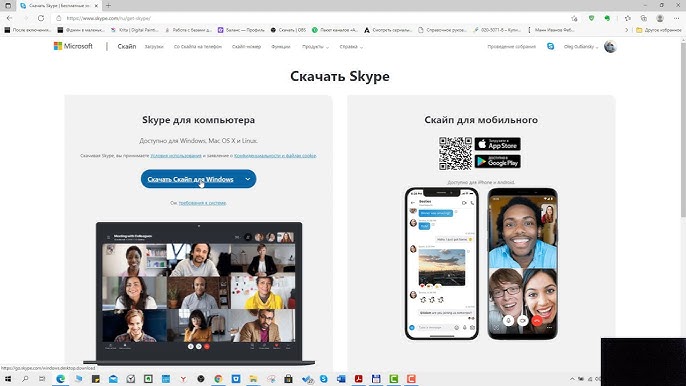The width and height of the screenshot is (686, 386).
Task: Click the laptop Skype meeting screenshot
Action: coord(199,292)
